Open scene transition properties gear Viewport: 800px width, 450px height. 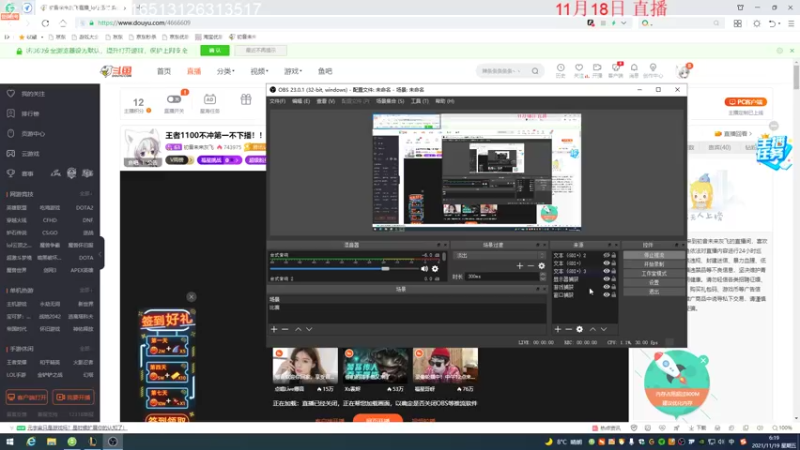click(541, 266)
